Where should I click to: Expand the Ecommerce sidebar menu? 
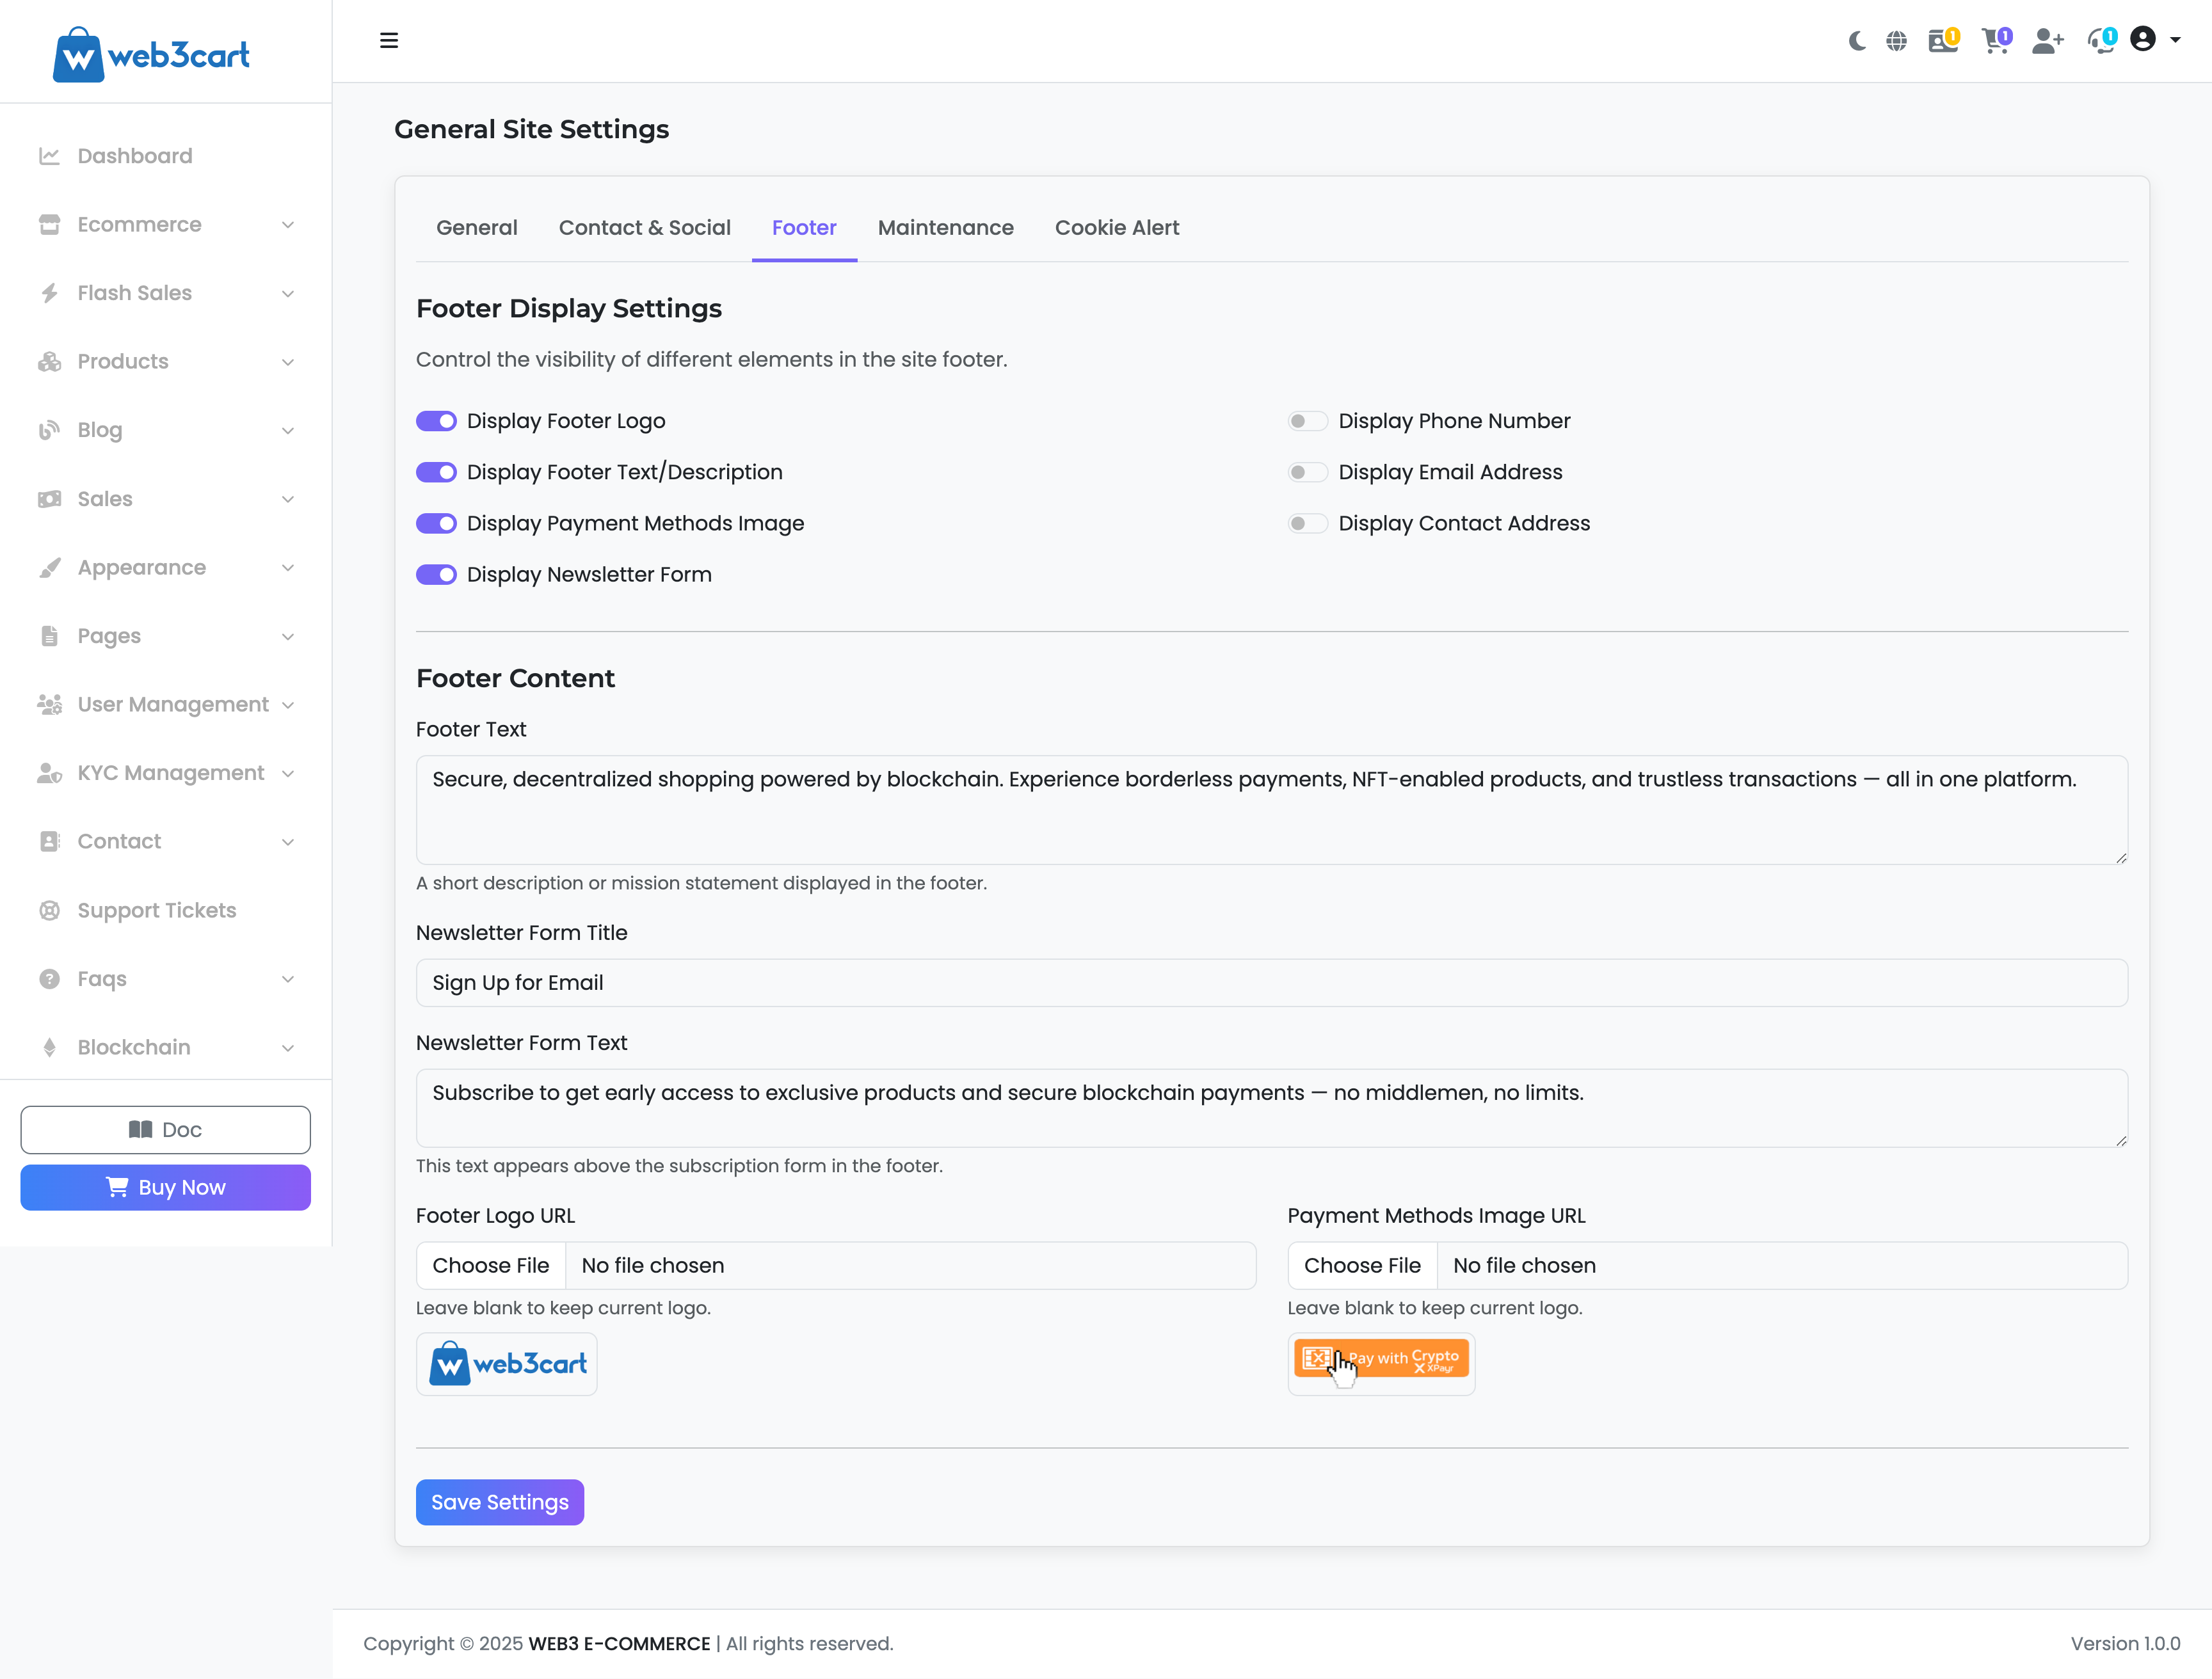tap(166, 225)
